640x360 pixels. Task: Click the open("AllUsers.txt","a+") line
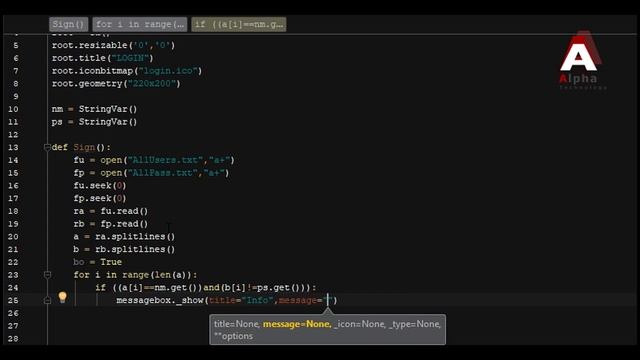coord(154,160)
